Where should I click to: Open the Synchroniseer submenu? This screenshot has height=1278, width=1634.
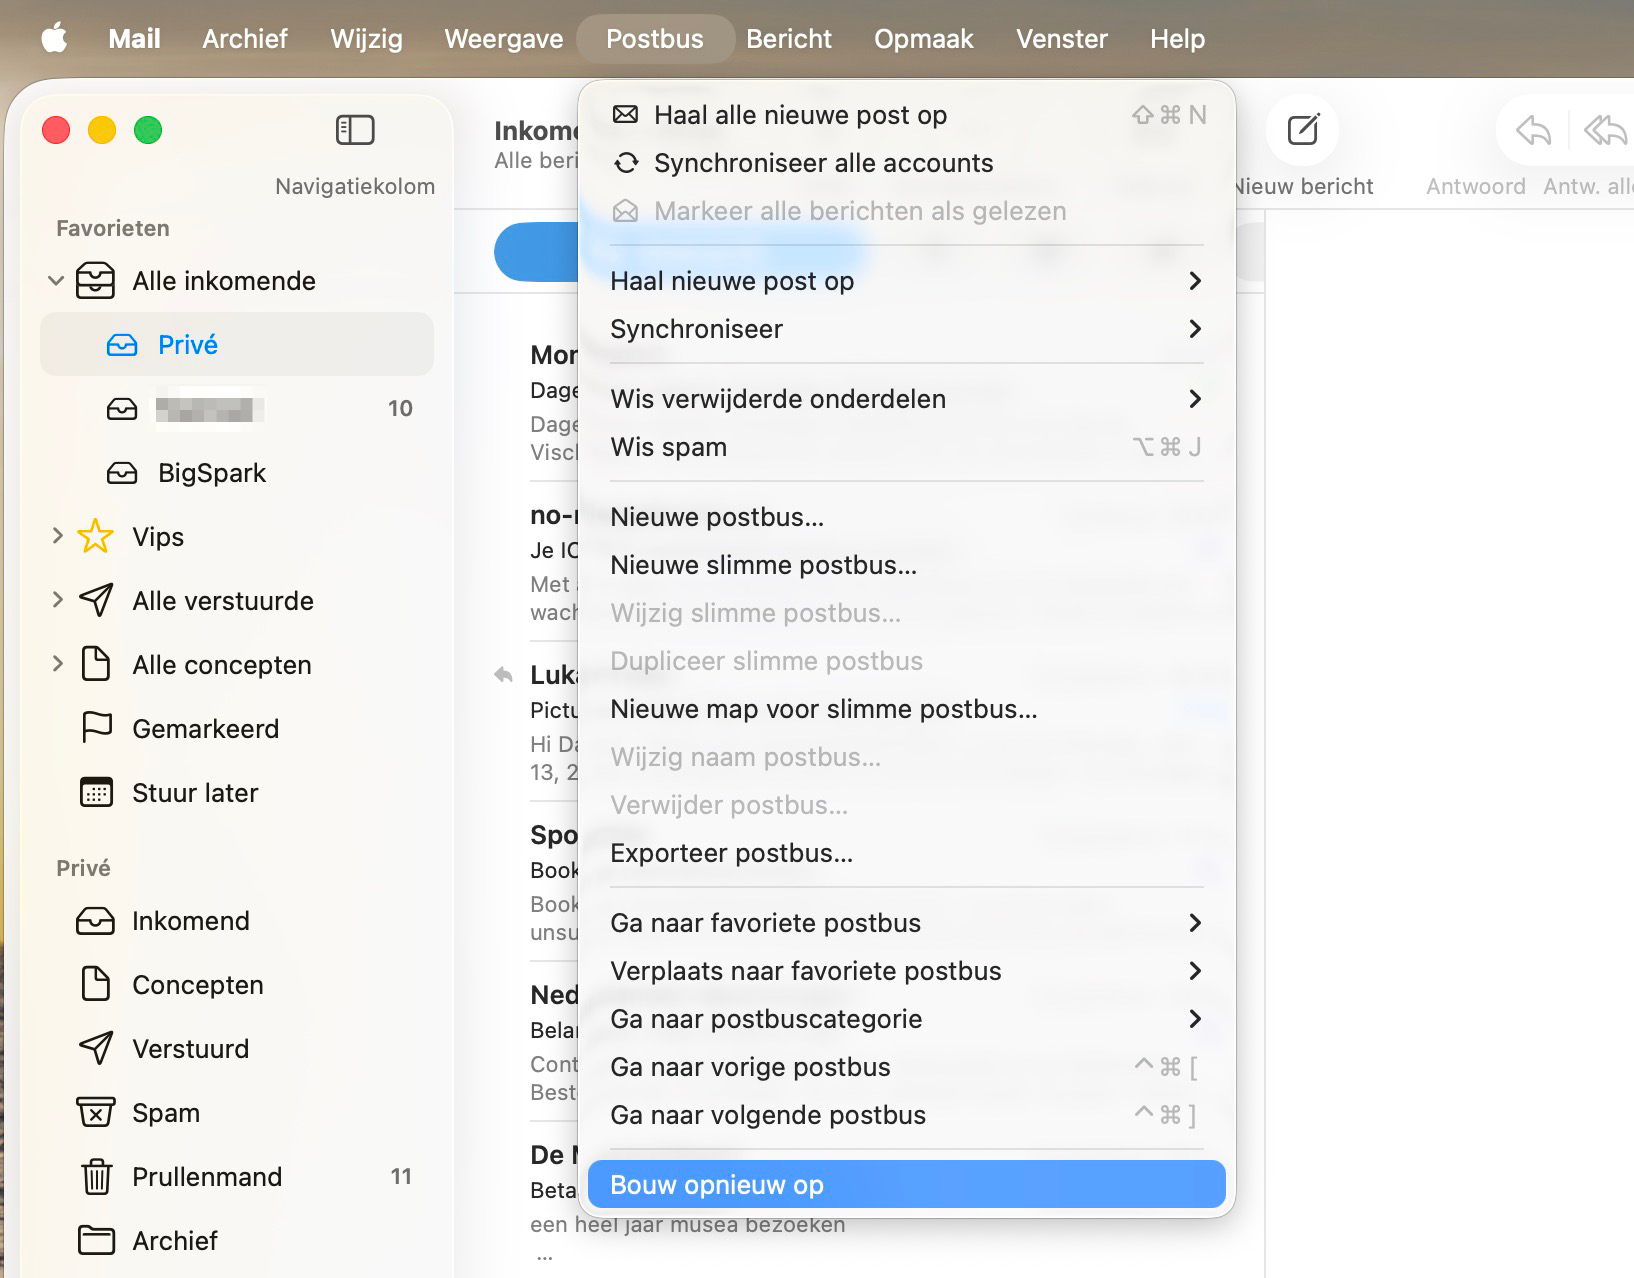point(907,329)
